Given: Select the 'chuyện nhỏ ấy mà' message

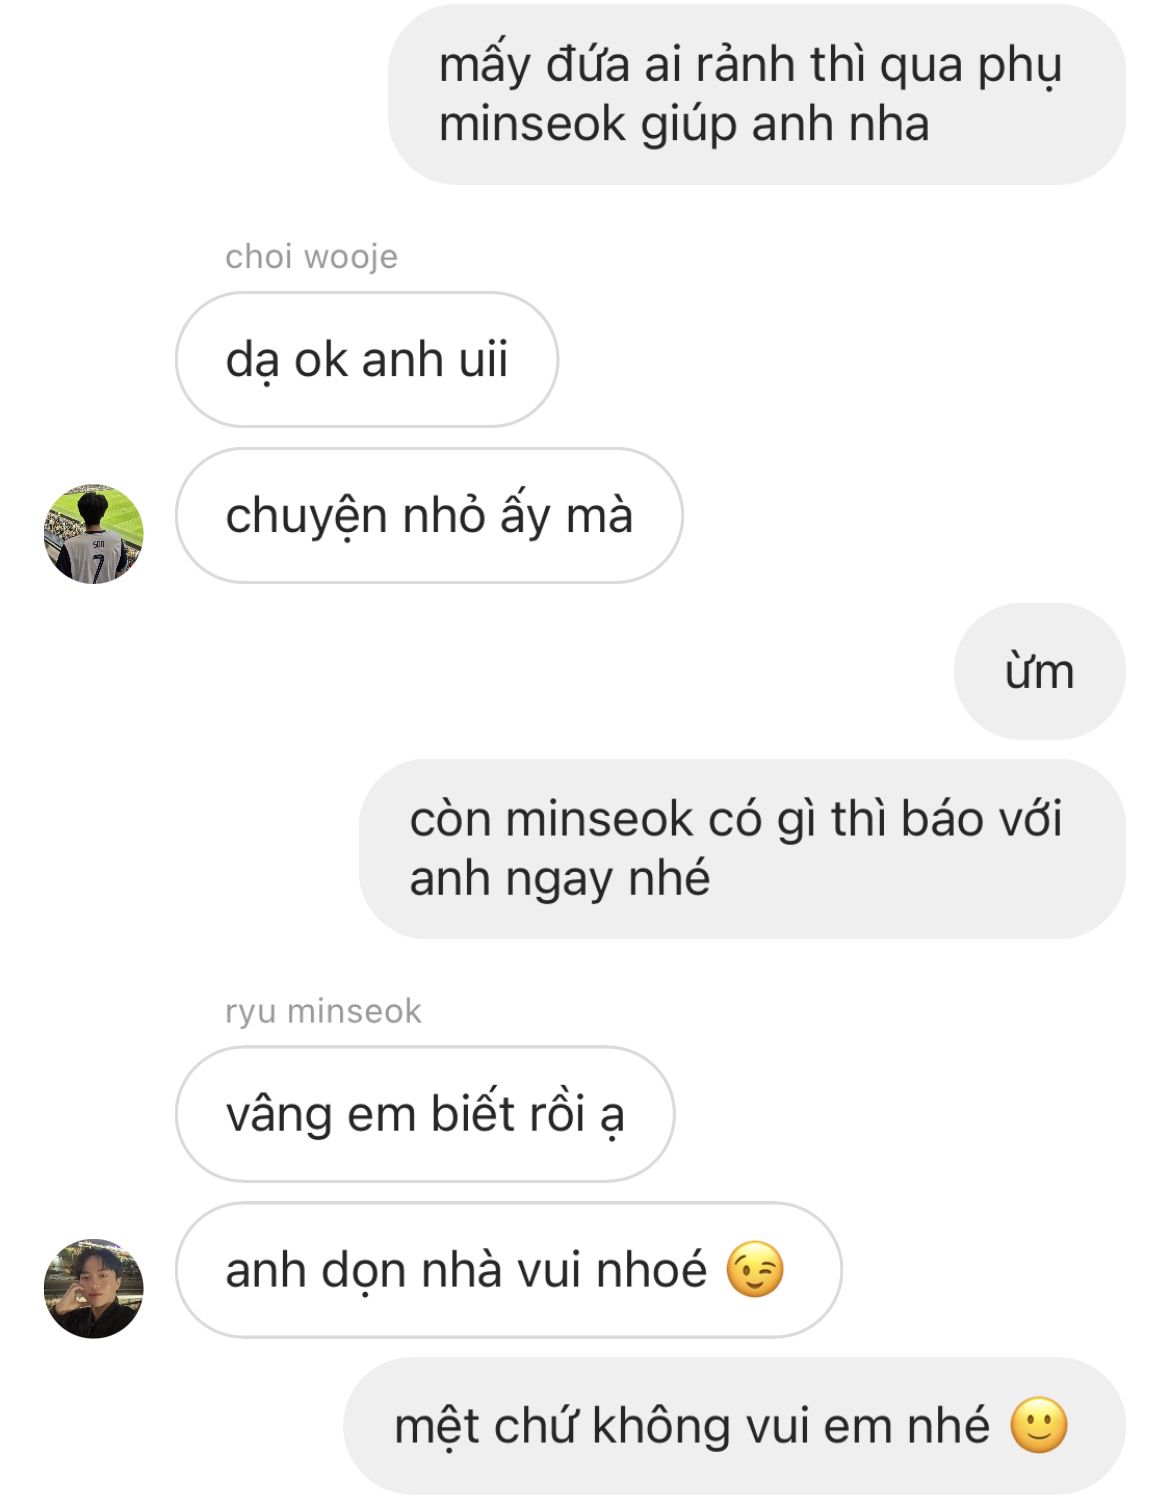Looking at the screenshot, I should click(429, 516).
